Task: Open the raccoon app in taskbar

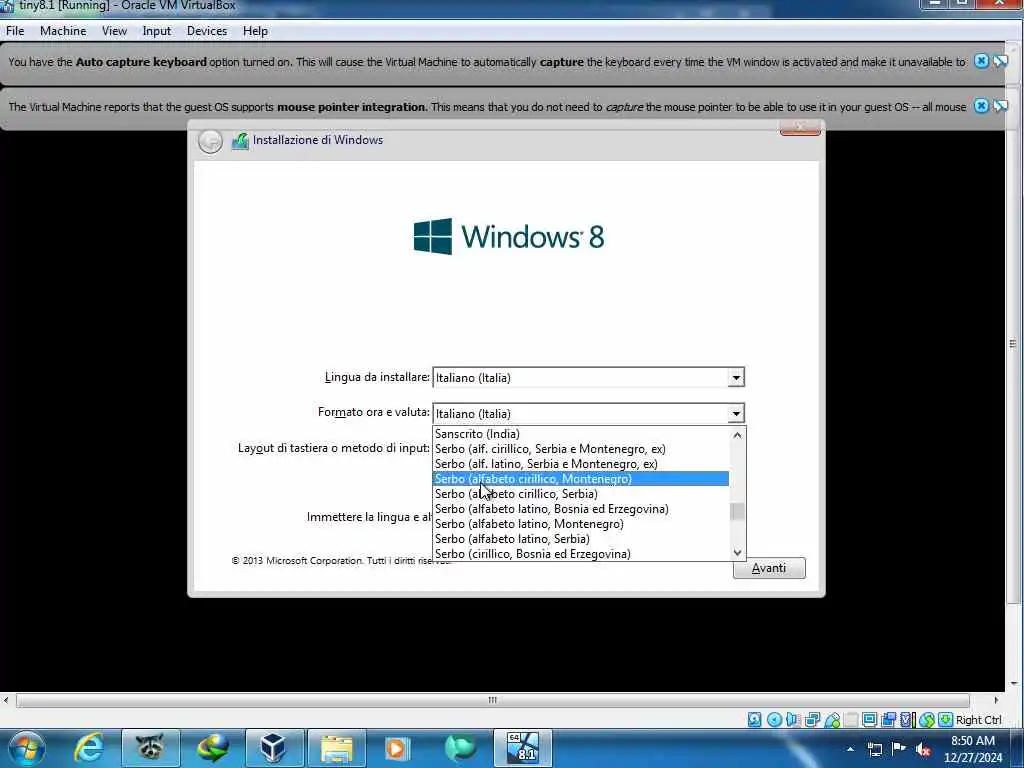Action: (x=150, y=748)
